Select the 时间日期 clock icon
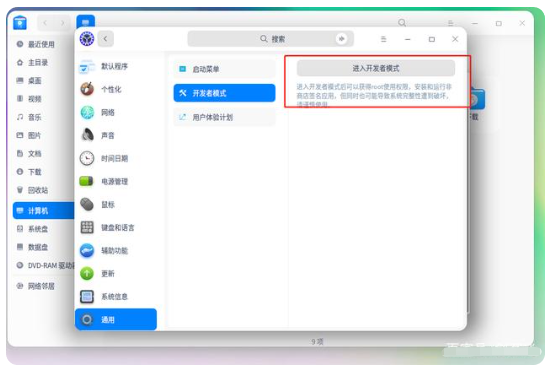Image resolution: width=550 pixels, height=368 pixels. [87, 158]
